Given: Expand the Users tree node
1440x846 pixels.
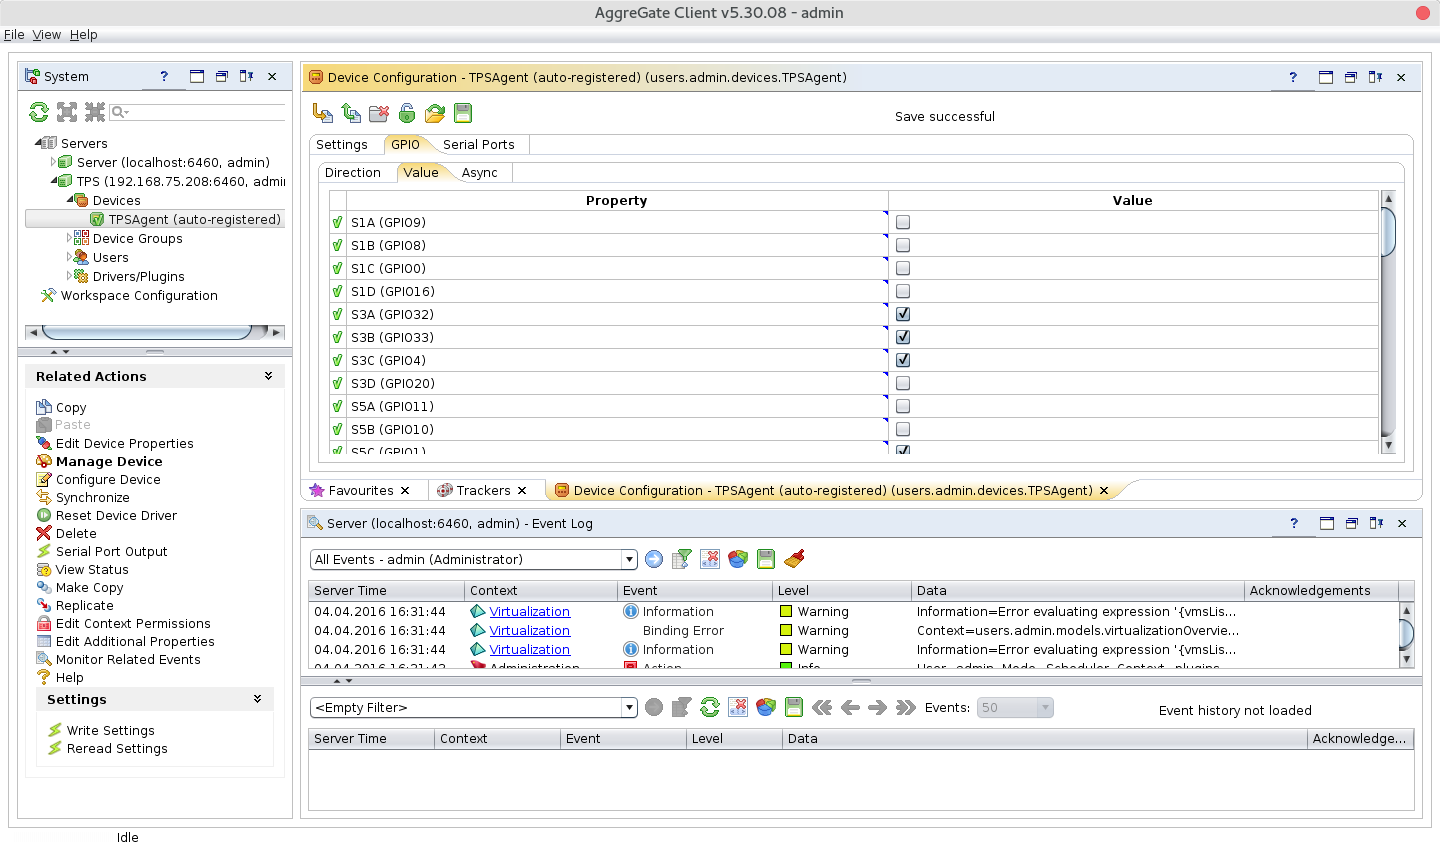Looking at the screenshot, I should (x=69, y=257).
